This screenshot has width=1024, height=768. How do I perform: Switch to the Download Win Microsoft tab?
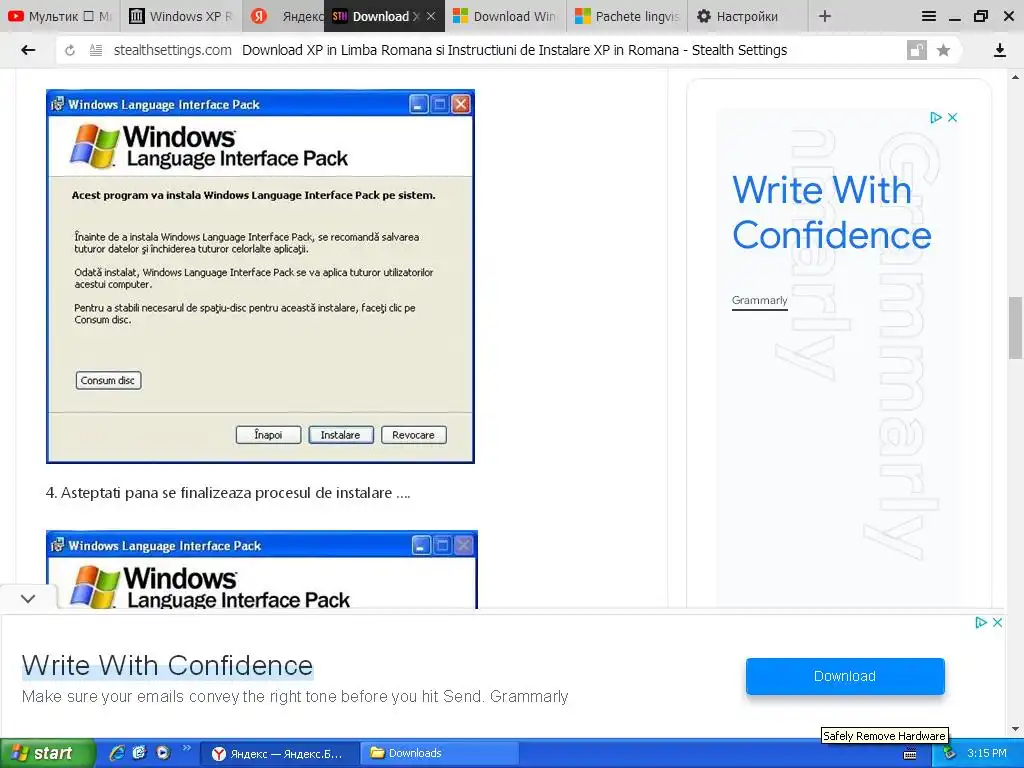pyautogui.click(x=505, y=16)
